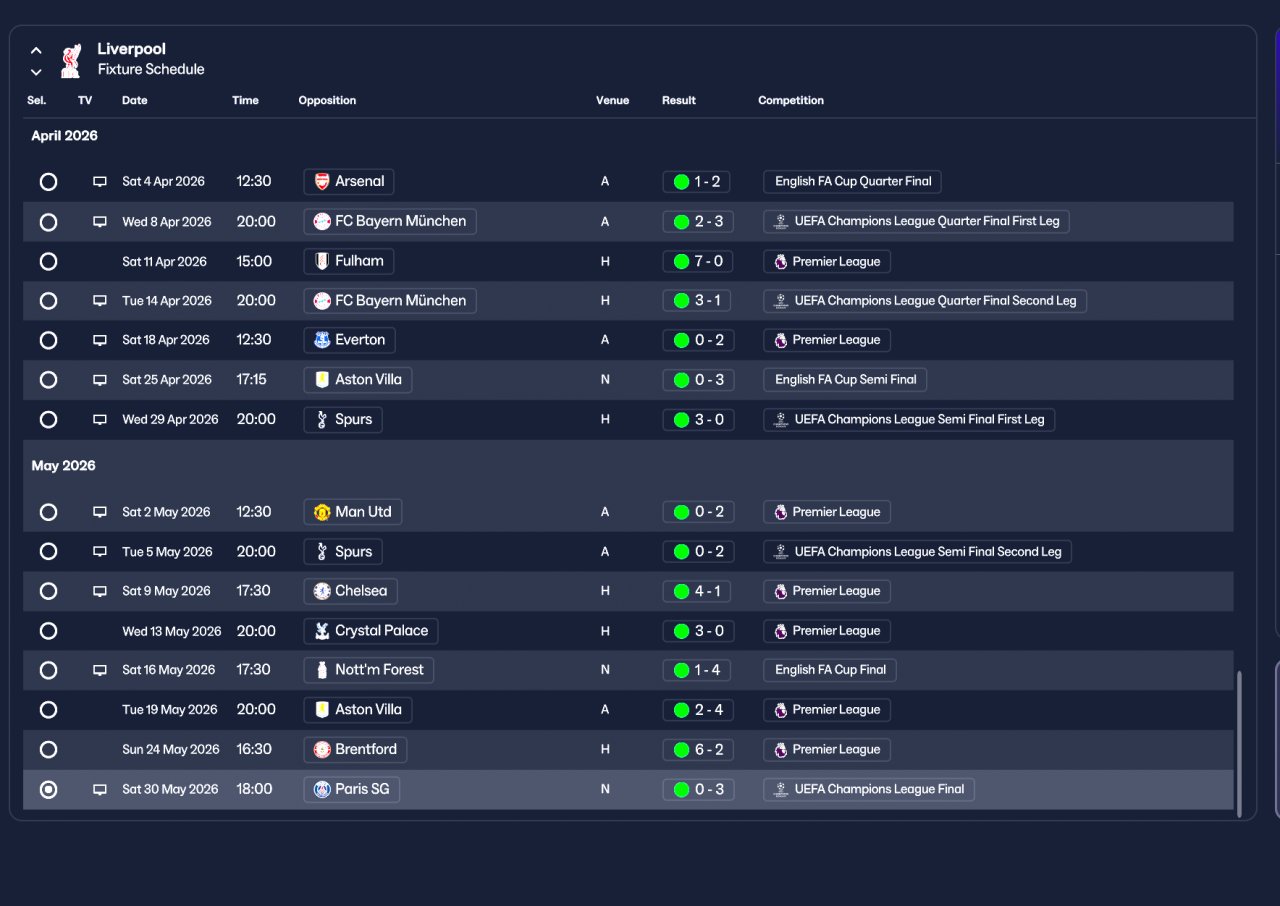Click the Opposition column header
This screenshot has height=906, width=1280.
click(x=327, y=100)
